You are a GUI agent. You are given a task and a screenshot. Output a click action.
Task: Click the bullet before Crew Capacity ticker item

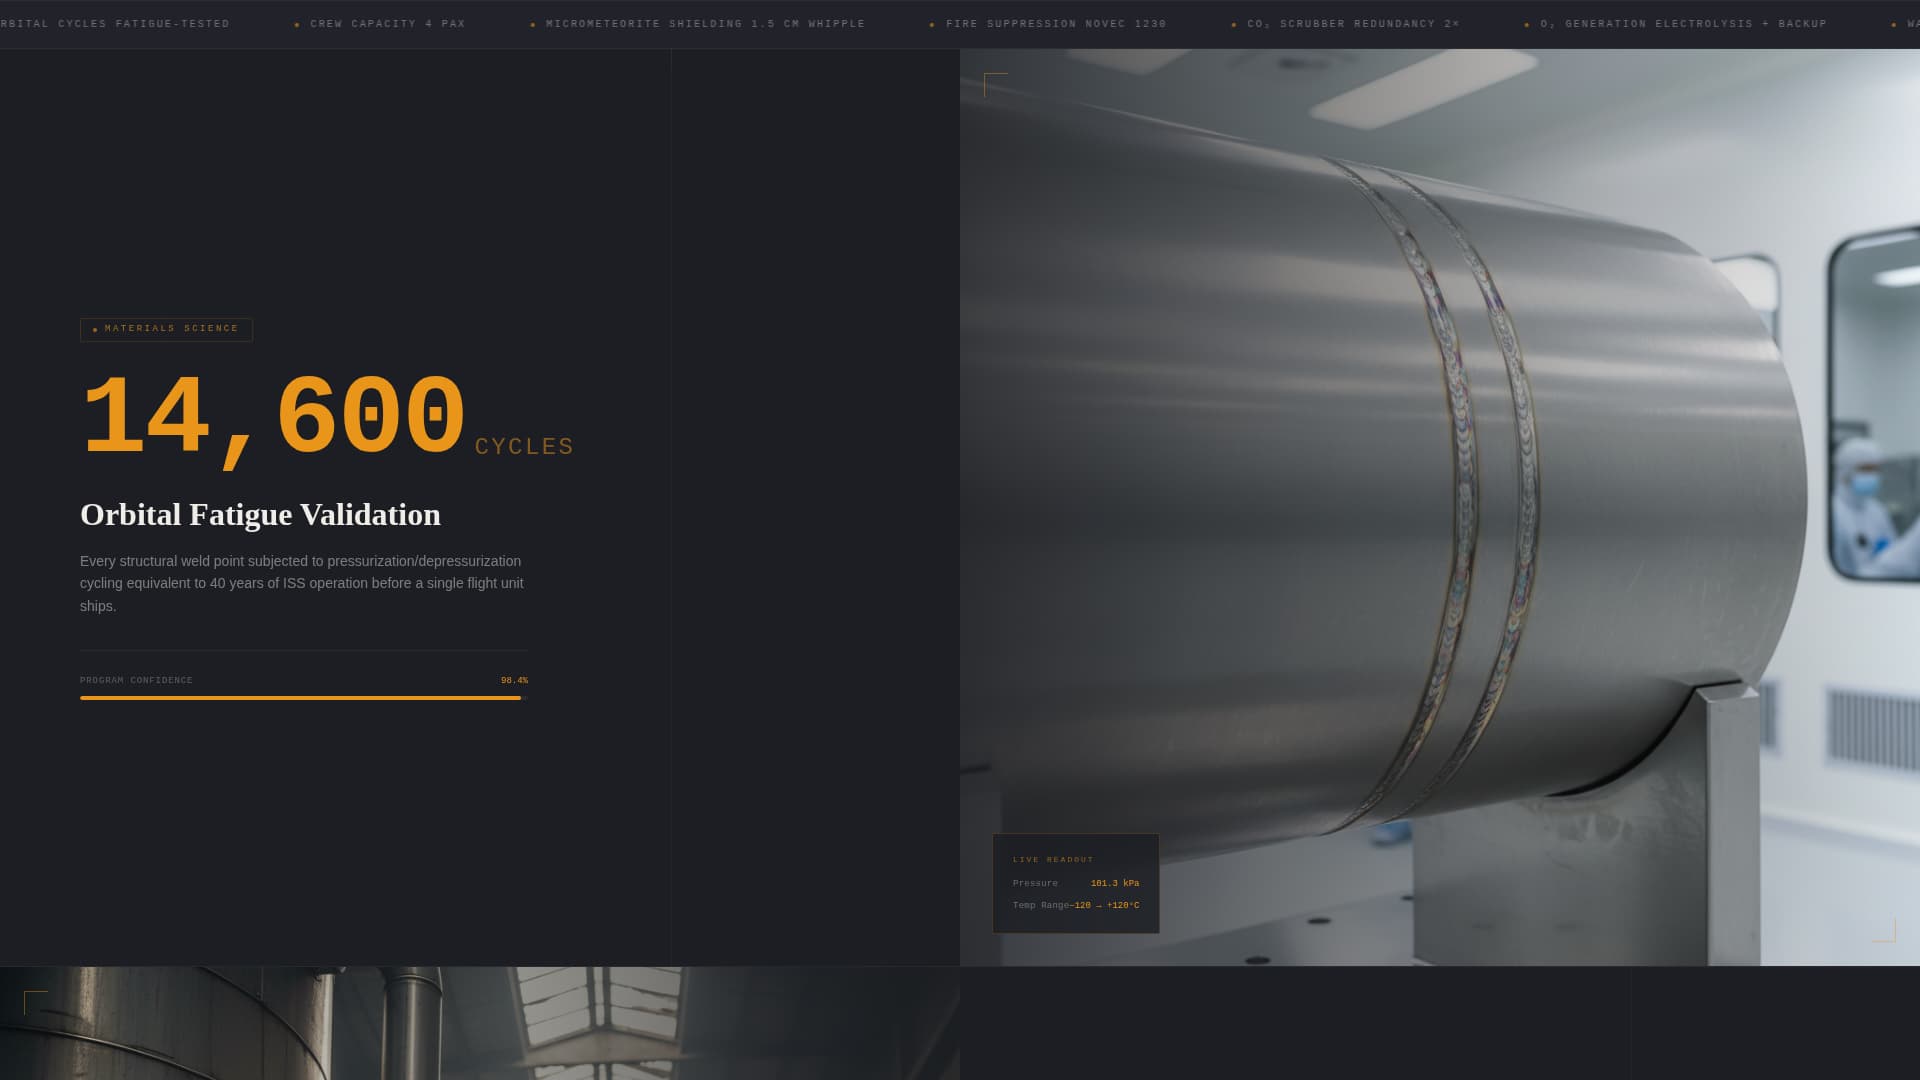tap(297, 25)
